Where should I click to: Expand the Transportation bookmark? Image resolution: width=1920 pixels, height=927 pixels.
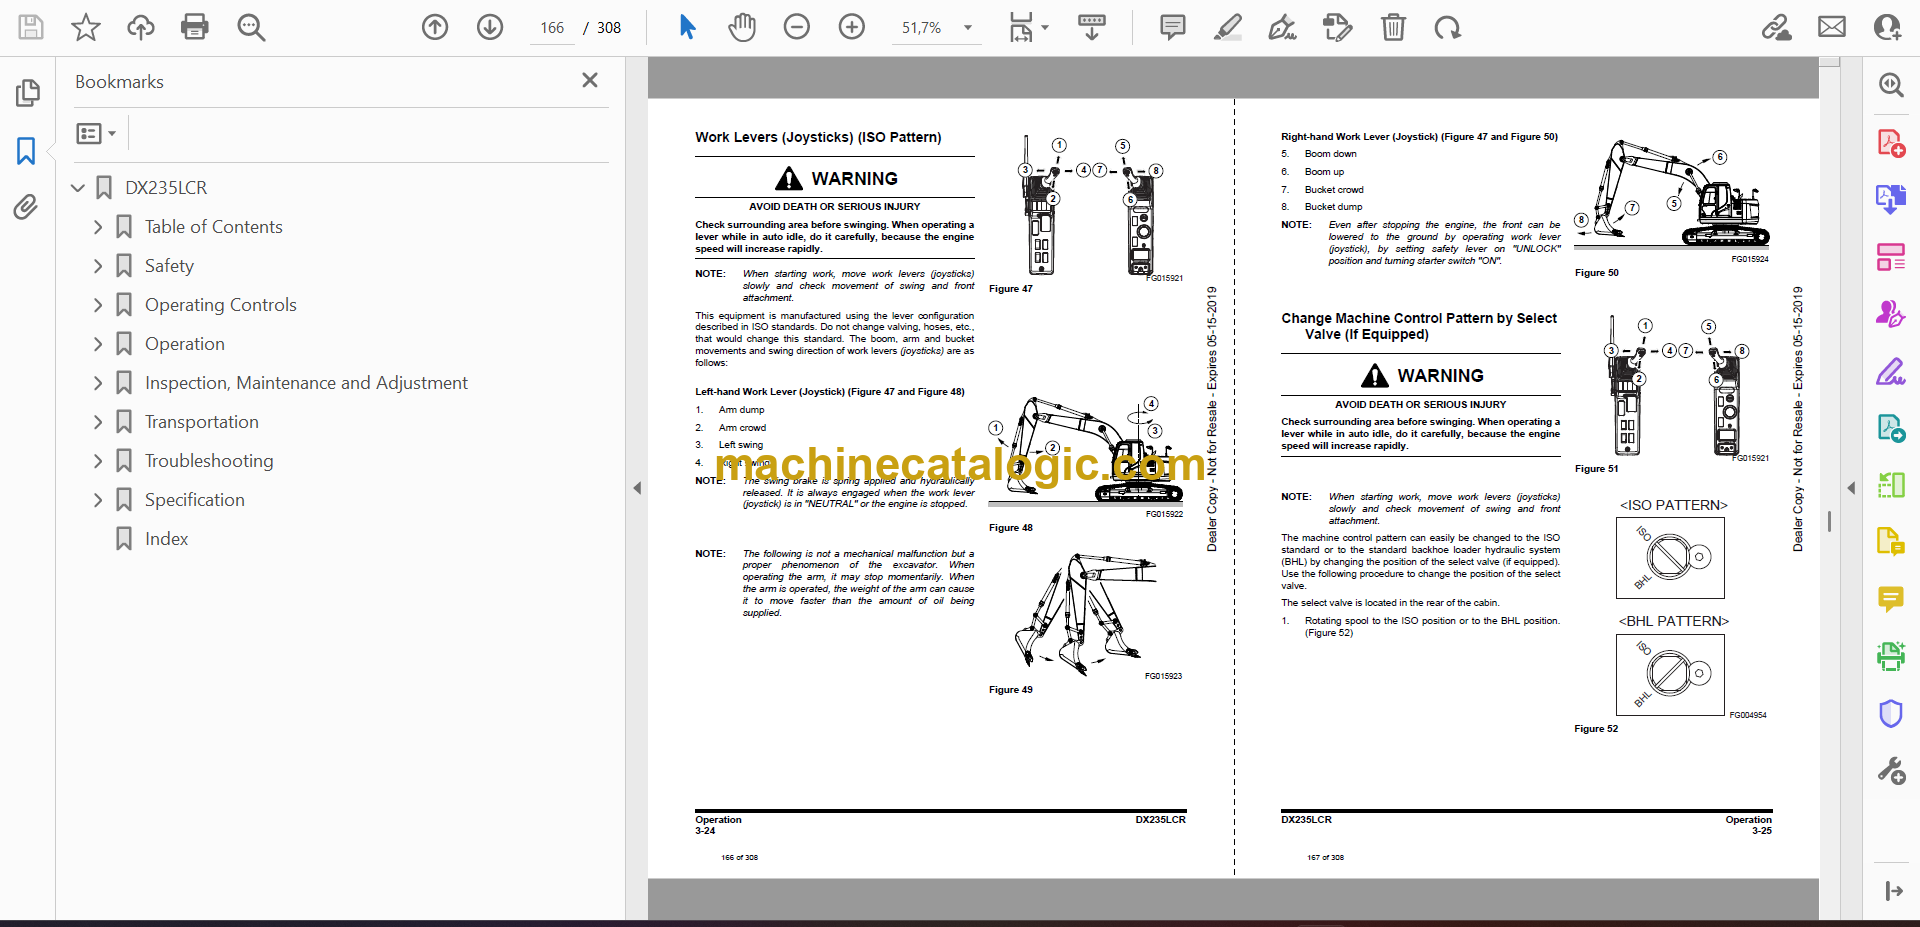(98, 422)
